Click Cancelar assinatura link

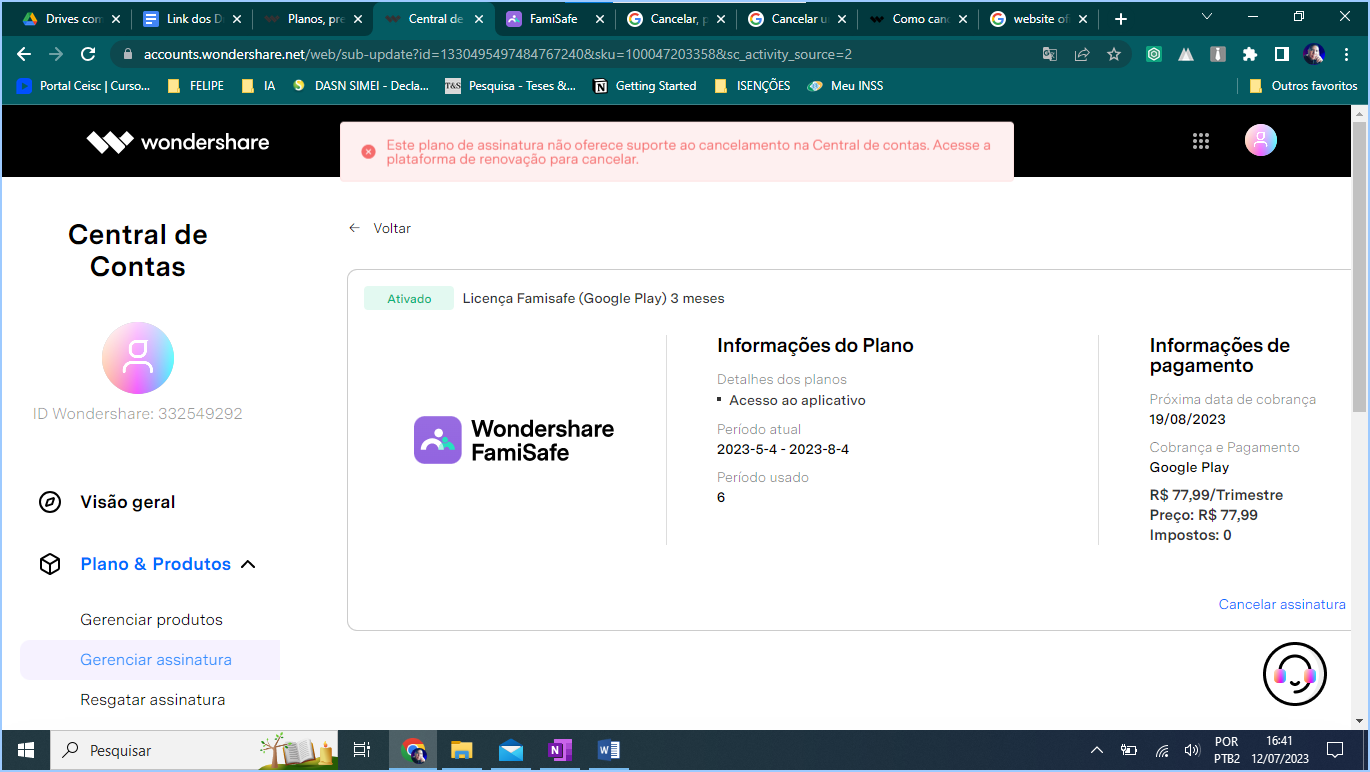(x=1282, y=604)
